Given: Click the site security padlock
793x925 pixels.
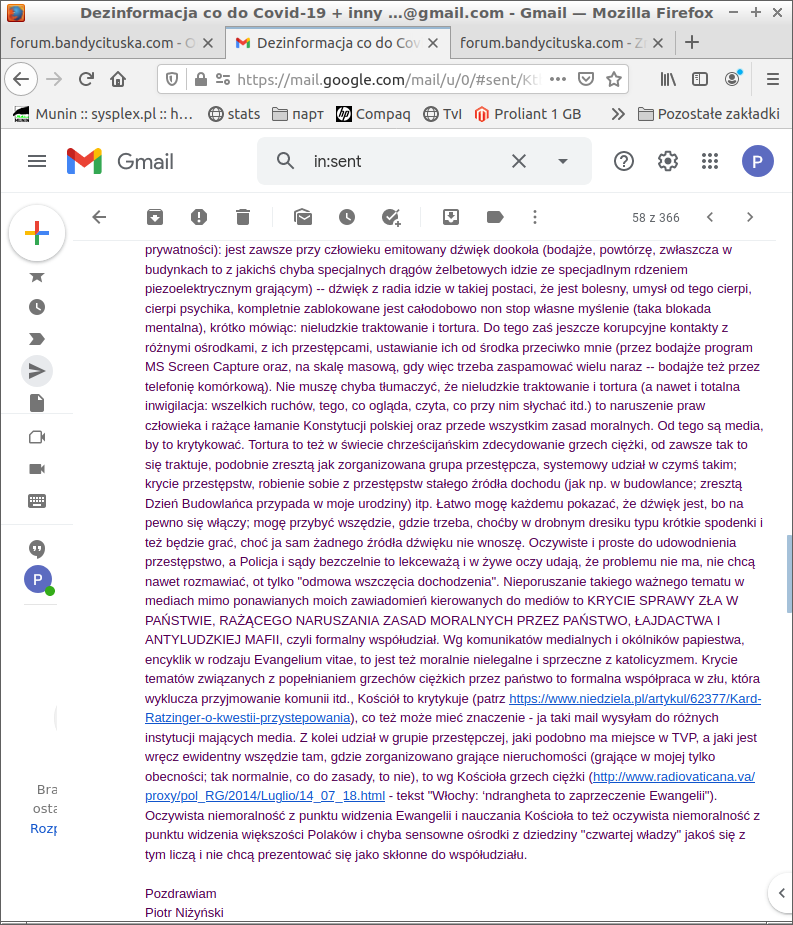Looking at the screenshot, I should point(201,78).
